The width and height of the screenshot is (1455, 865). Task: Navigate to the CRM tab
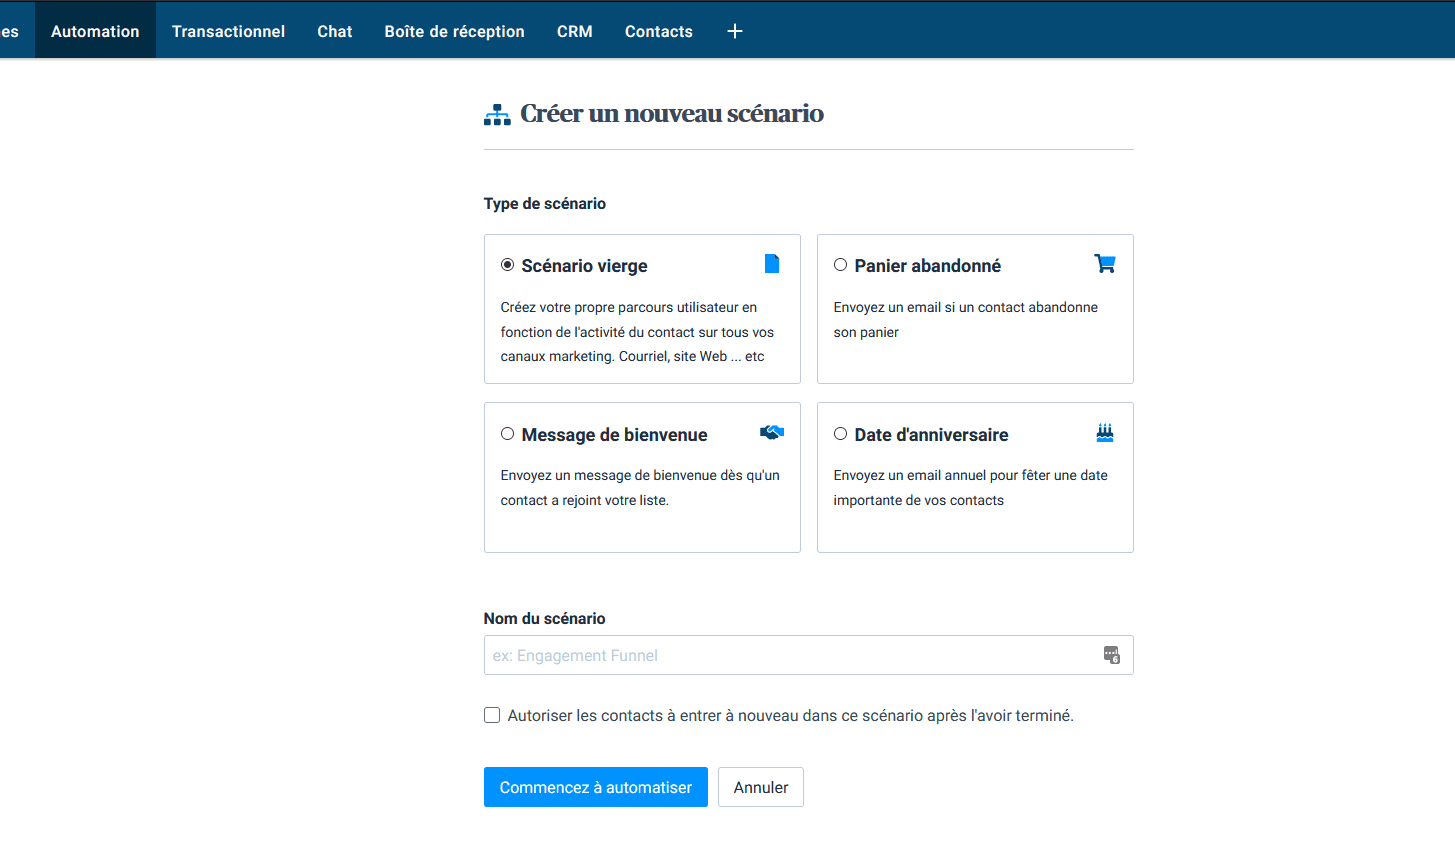pyautogui.click(x=574, y=31)
